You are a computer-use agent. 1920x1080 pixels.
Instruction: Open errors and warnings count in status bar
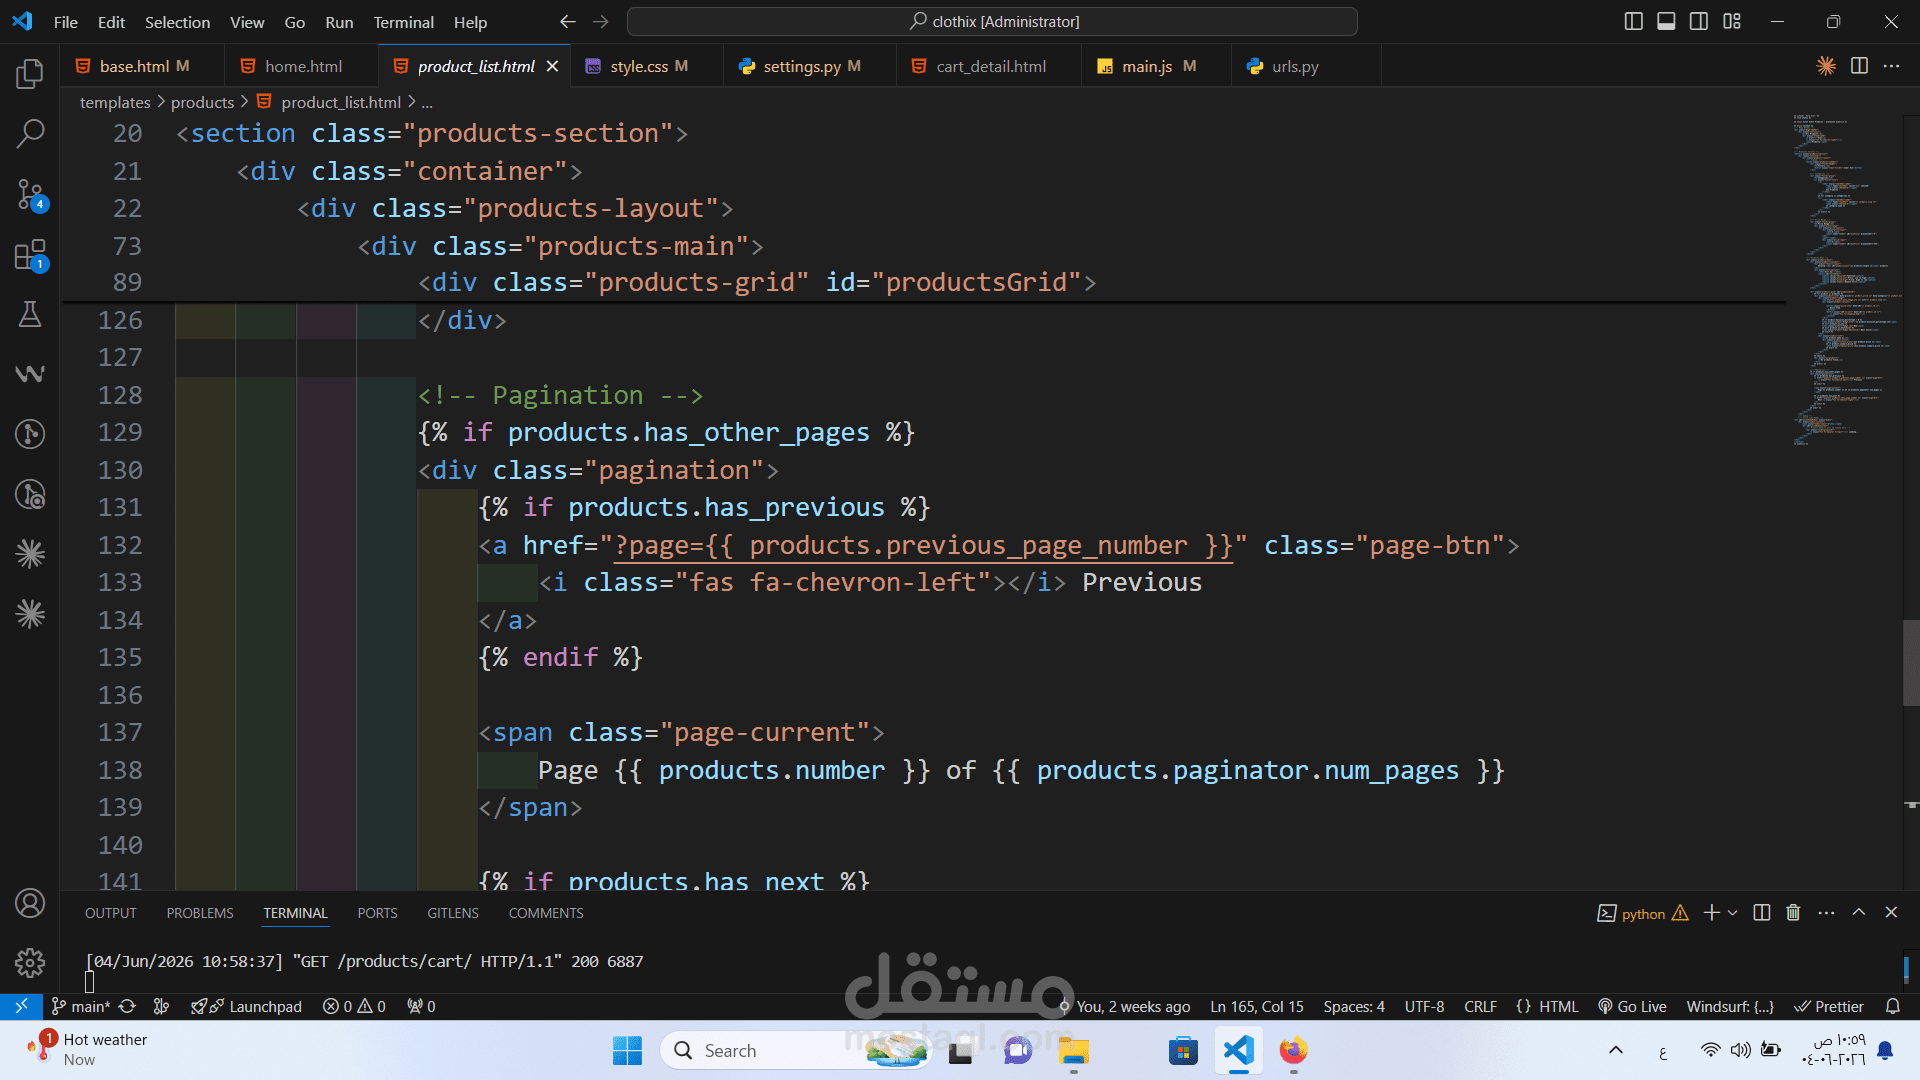[x=354, y=1006]
